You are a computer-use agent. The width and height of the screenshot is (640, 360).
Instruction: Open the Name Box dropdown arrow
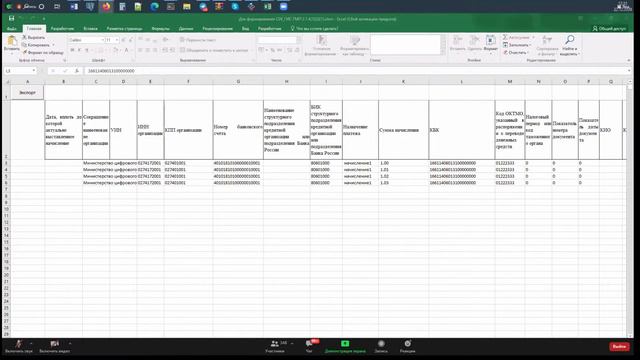[x=33, y=71]
